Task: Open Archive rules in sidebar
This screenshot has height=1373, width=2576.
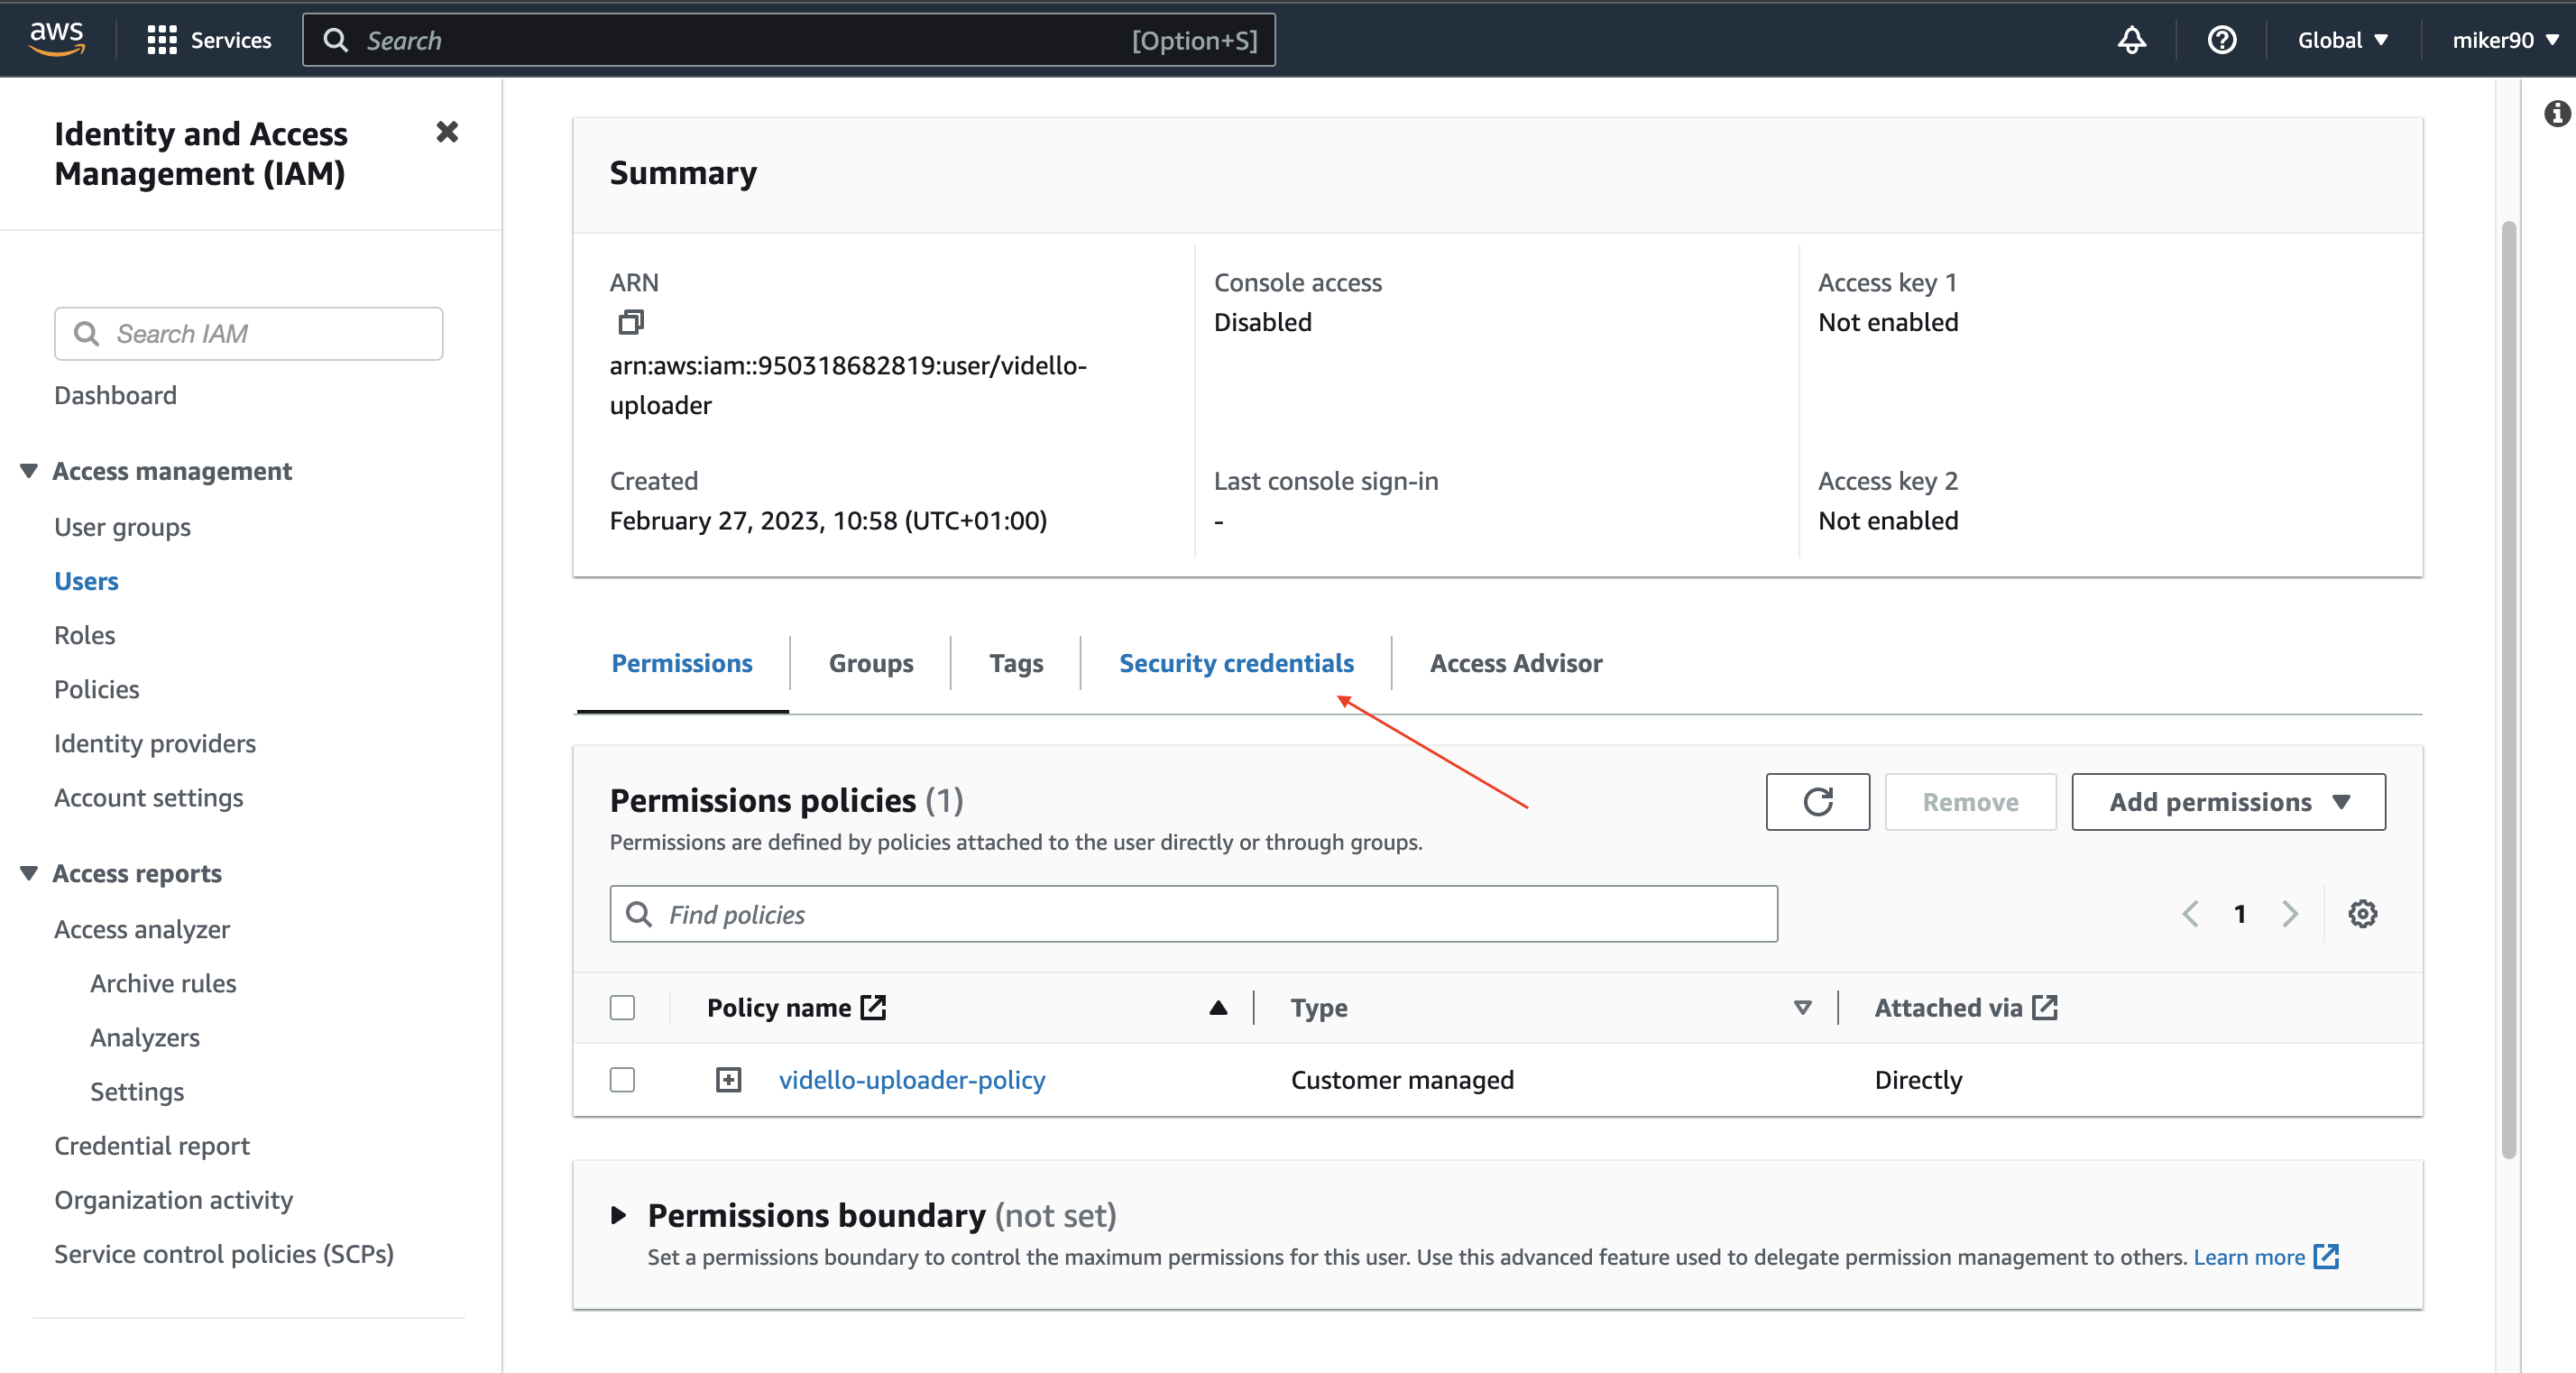Action: [x=163, y=982]
